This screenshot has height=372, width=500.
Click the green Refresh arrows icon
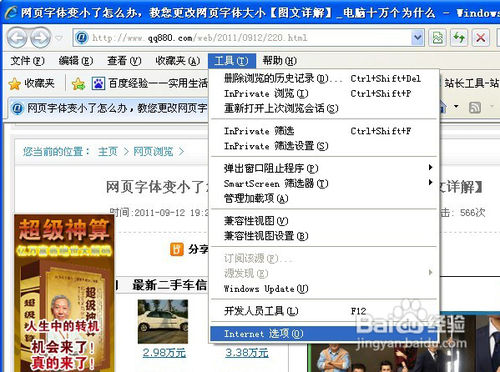[x=459, y=38]
